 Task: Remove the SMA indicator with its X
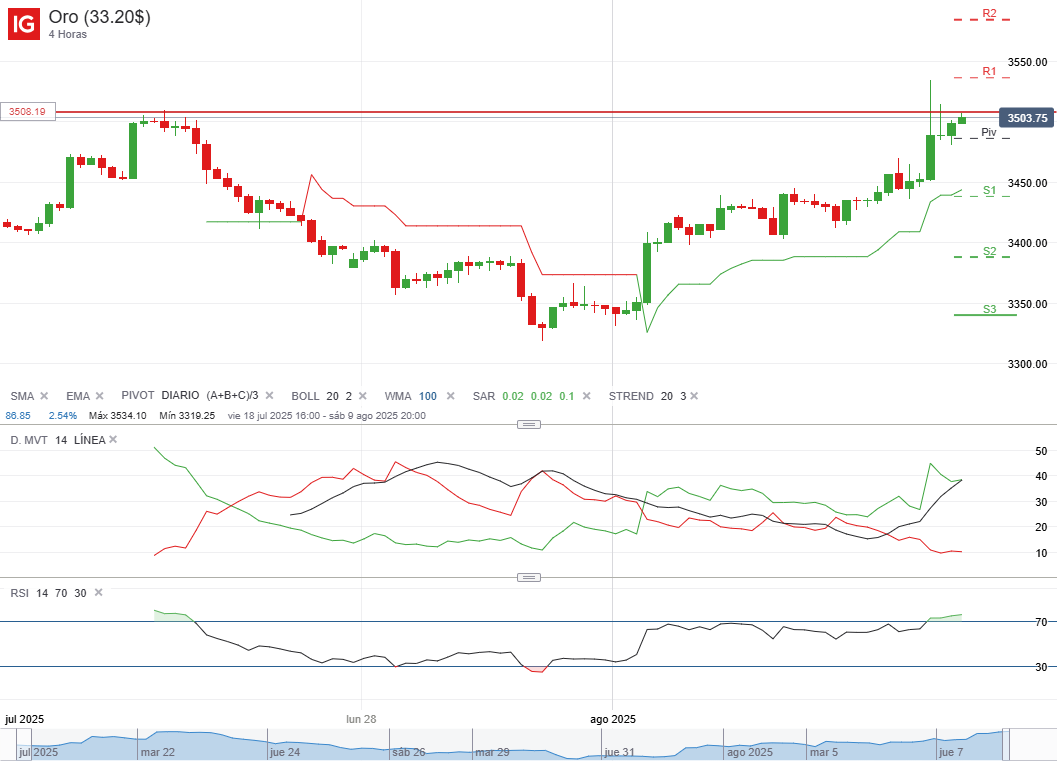coord(45,397)
